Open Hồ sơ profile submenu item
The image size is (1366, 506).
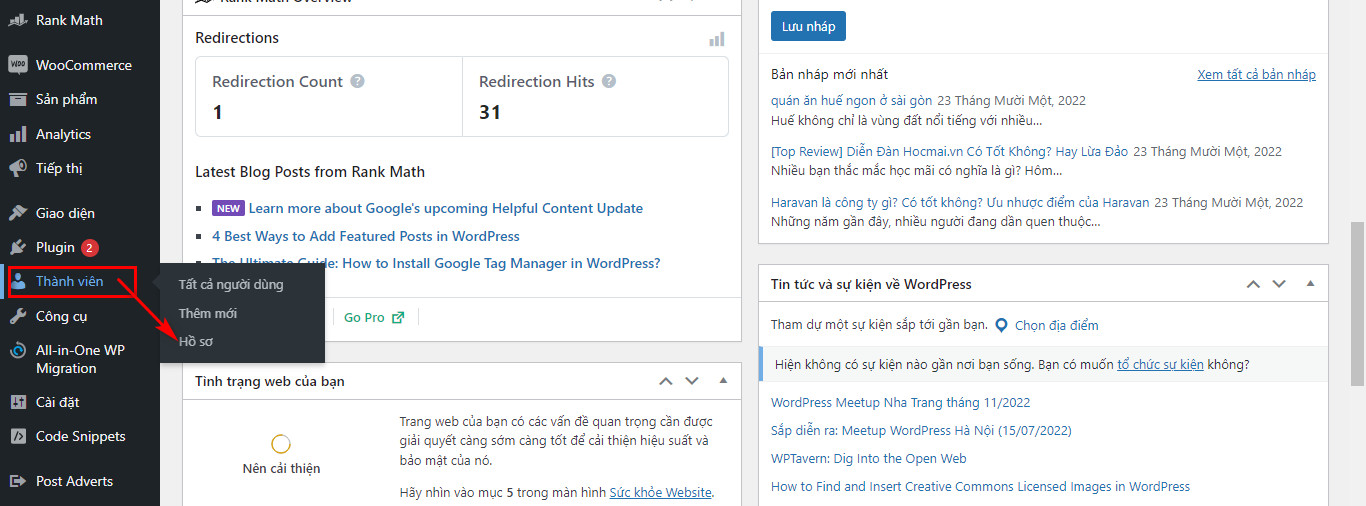(x=196, y=341)
